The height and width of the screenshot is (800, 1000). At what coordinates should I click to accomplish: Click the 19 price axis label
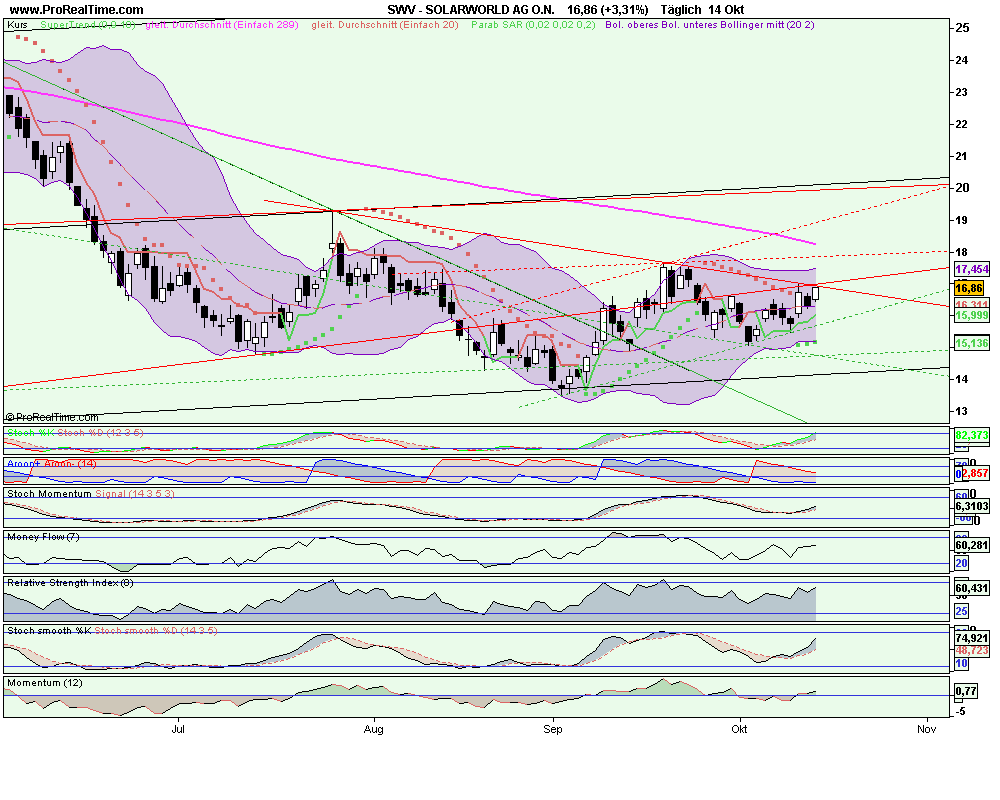click(961, 220)
